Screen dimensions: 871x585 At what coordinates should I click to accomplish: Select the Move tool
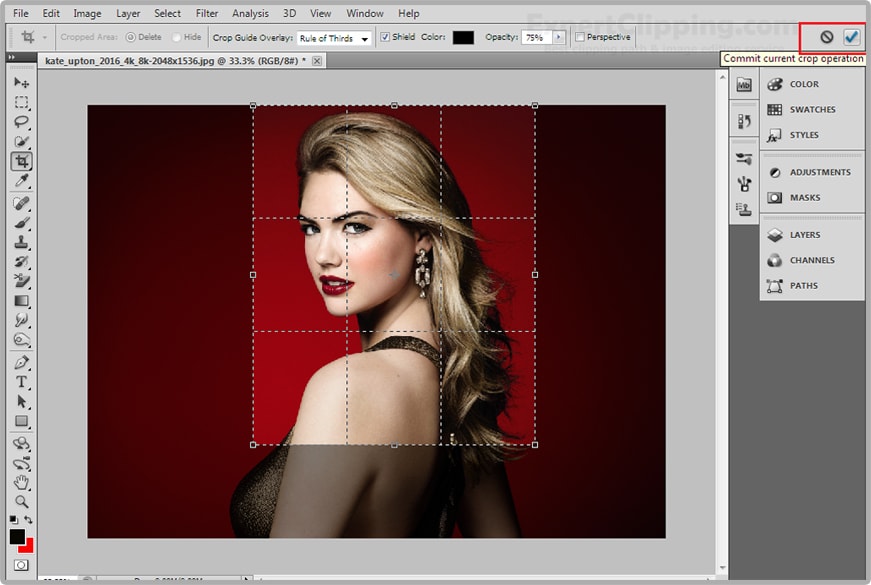tap(21, 82)
